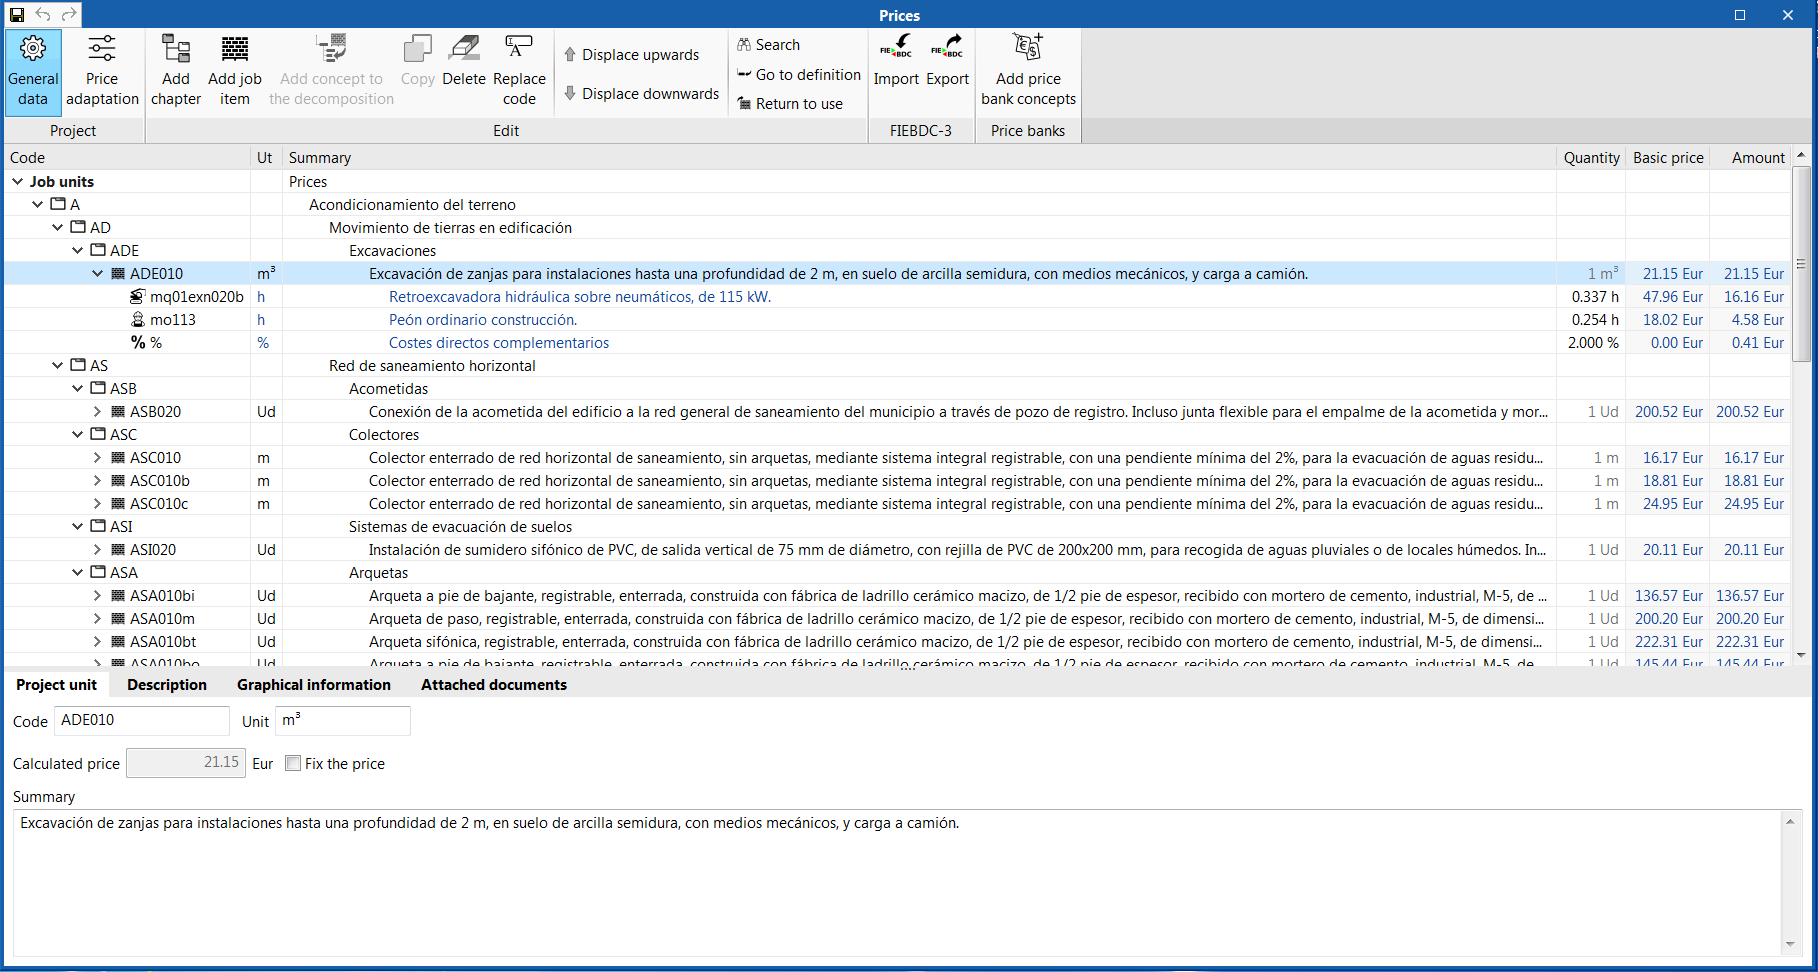Add a new chapter

click(176, 72)
